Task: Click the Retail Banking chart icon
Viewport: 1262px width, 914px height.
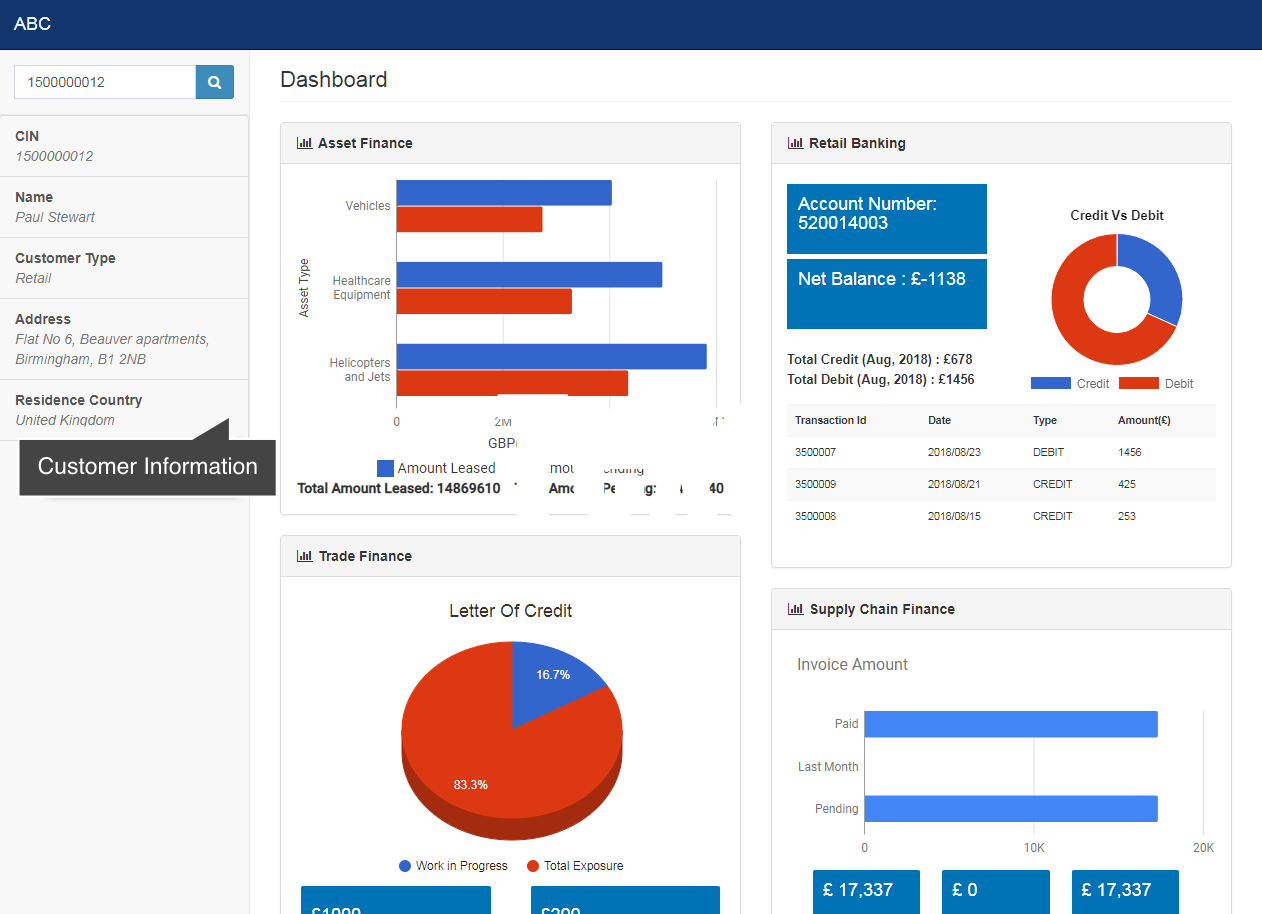Action: pyautogui.click(x=796, y=143)
